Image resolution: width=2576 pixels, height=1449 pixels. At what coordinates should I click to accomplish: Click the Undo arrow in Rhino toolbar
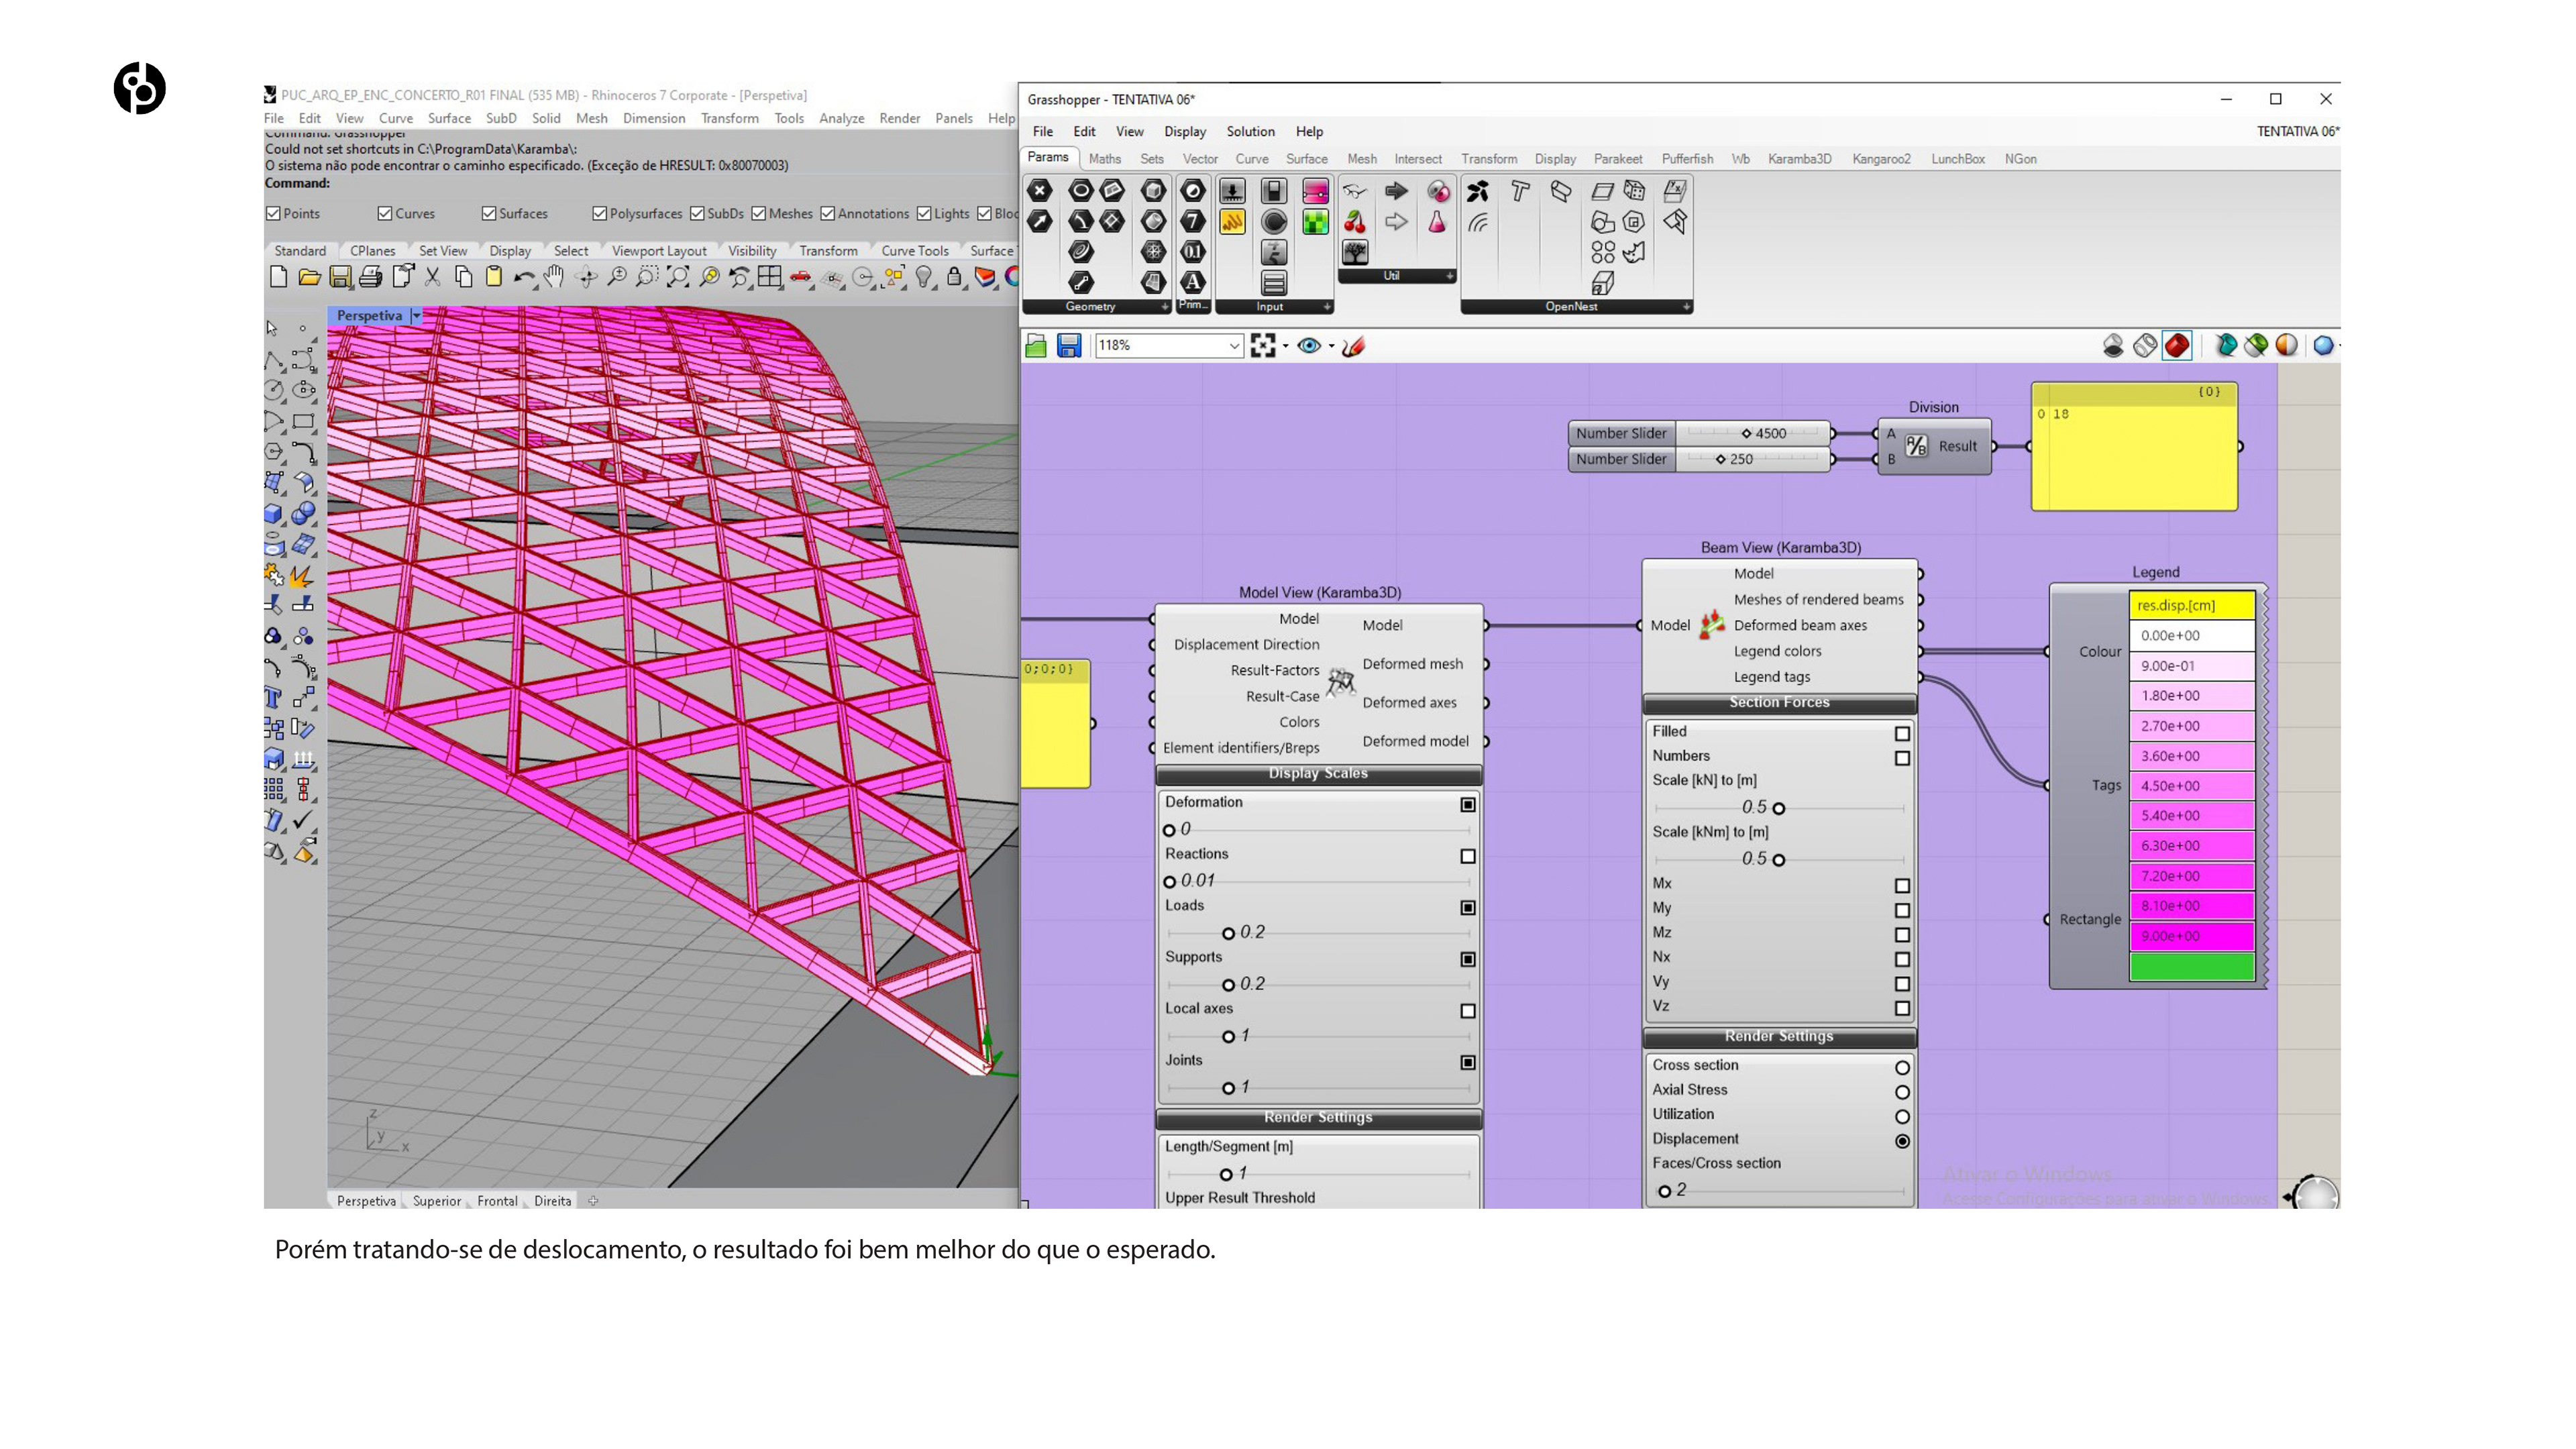pyautogui.click(x=523, y=277)
